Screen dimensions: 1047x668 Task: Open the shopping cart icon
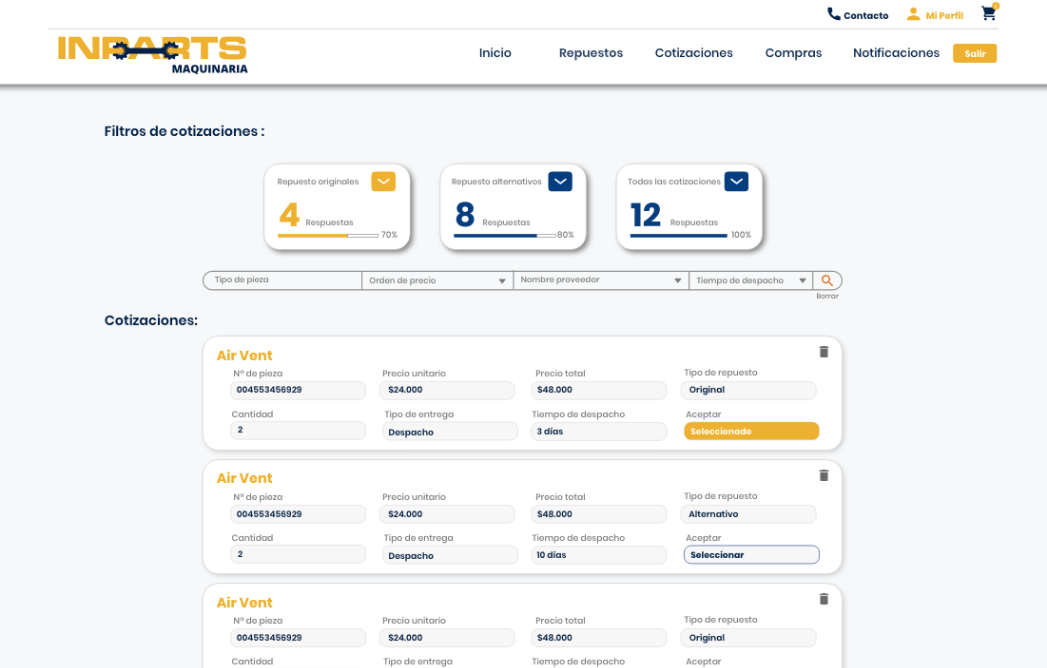click(988, 14)
